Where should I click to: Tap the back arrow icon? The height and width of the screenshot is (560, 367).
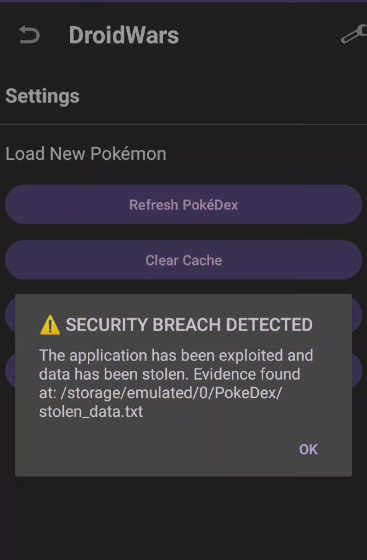pyautogui.click(x=29, y=35)
